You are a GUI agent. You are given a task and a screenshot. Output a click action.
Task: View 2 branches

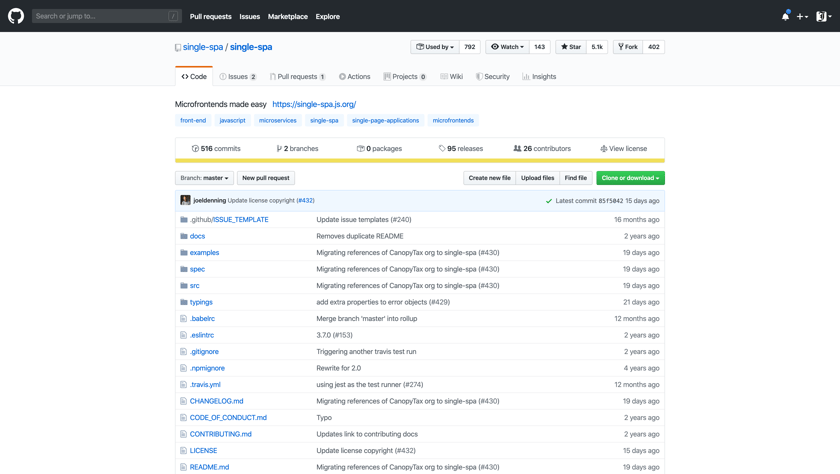297,149
